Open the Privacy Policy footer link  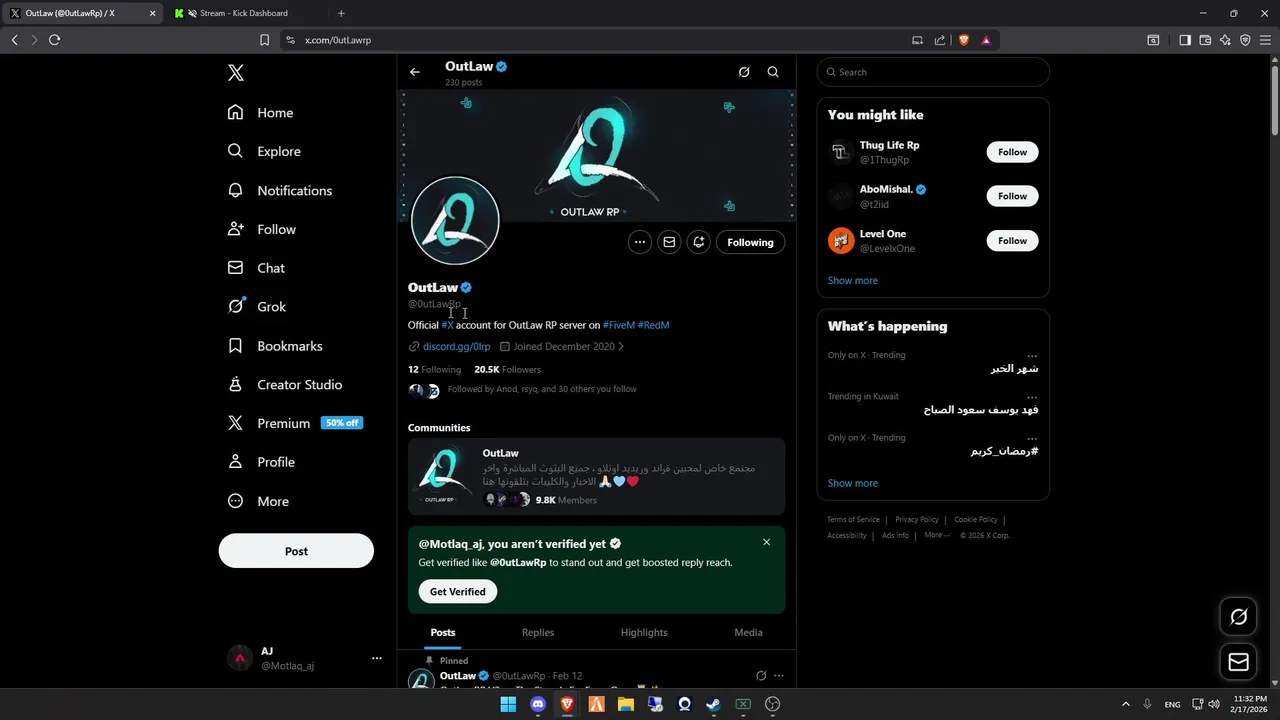pos(917,520)
